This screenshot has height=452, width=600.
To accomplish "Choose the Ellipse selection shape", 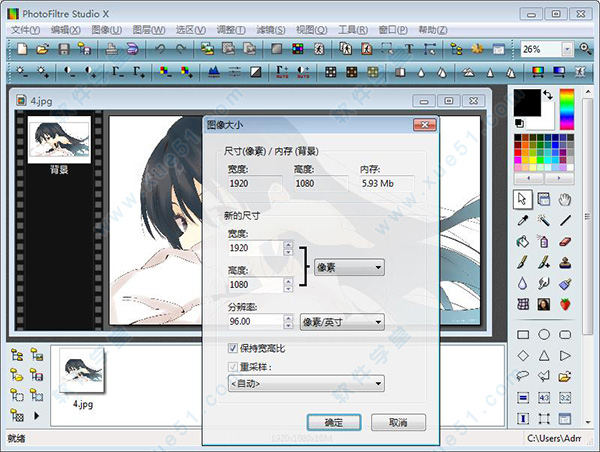I will tap(544, 335).
